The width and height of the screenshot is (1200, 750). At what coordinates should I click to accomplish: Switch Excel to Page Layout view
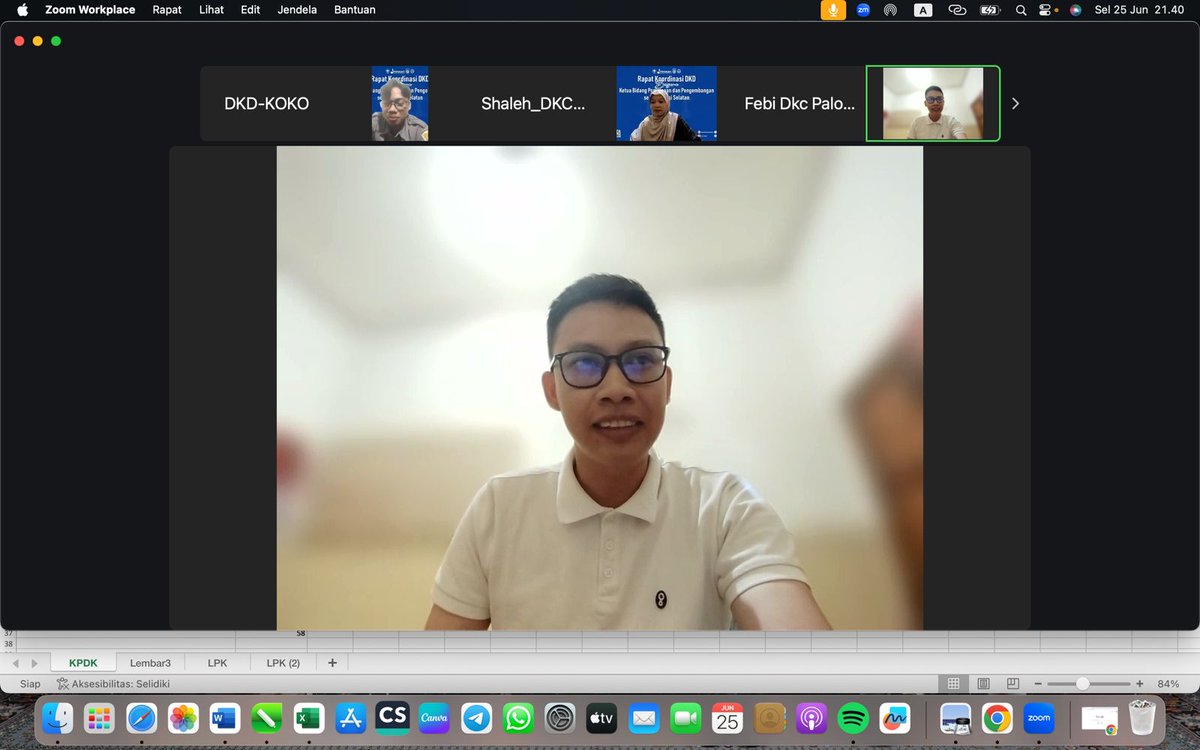click(983, 684)
